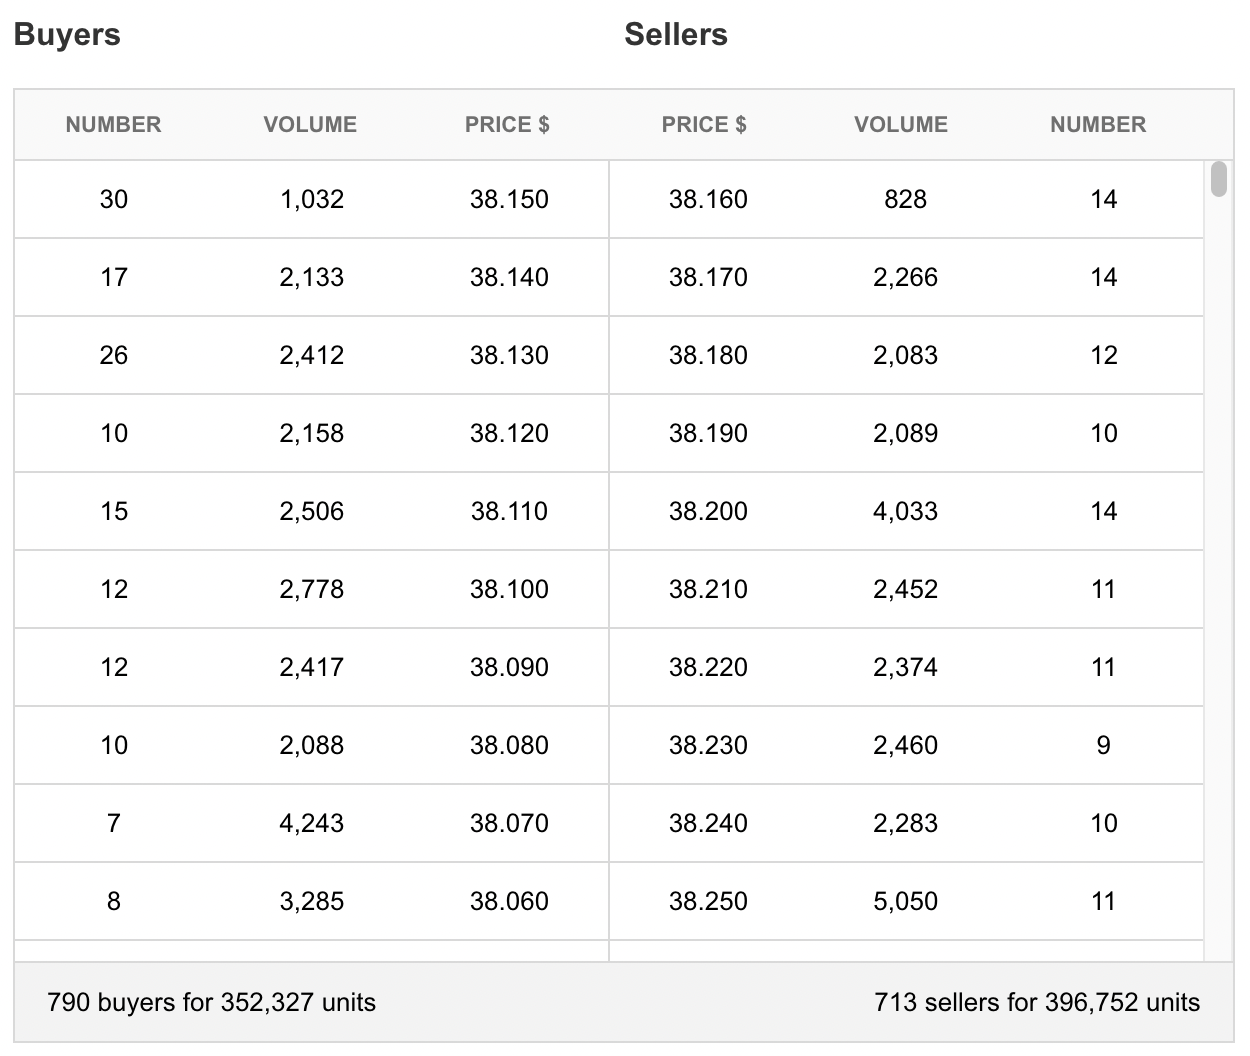1250x1056 pixels.
Task: Select the seller price 38.160 cell
Action: [x=708, y=199]
